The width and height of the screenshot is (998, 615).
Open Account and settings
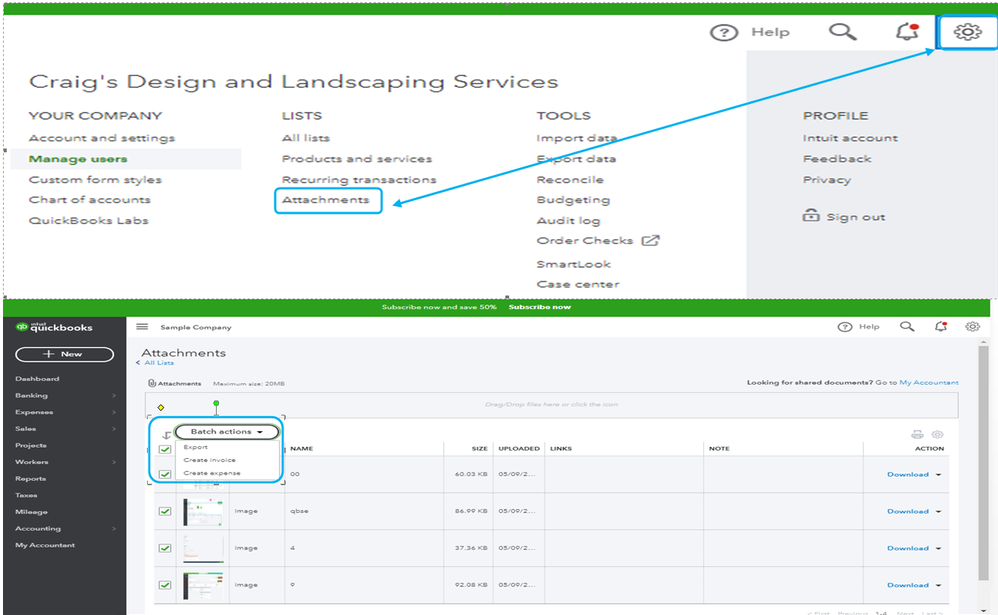pos(101,138)
